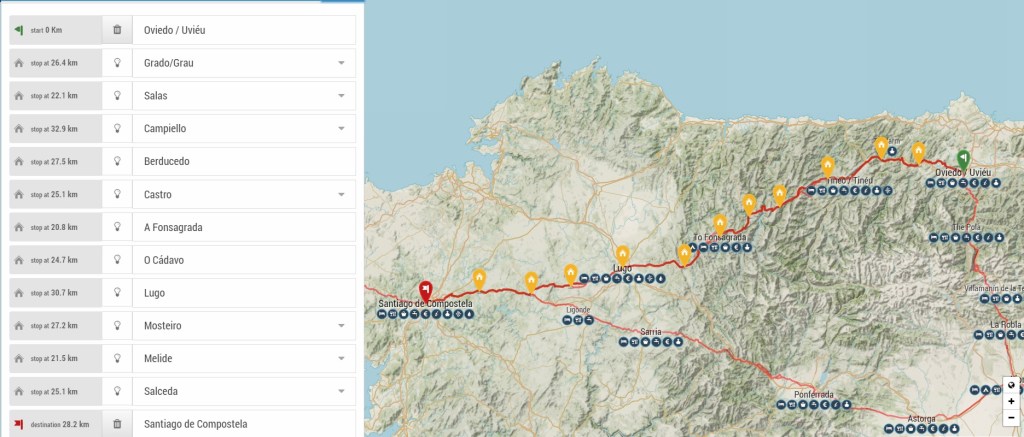Click the red destination flag marker on map

(425, 290)
